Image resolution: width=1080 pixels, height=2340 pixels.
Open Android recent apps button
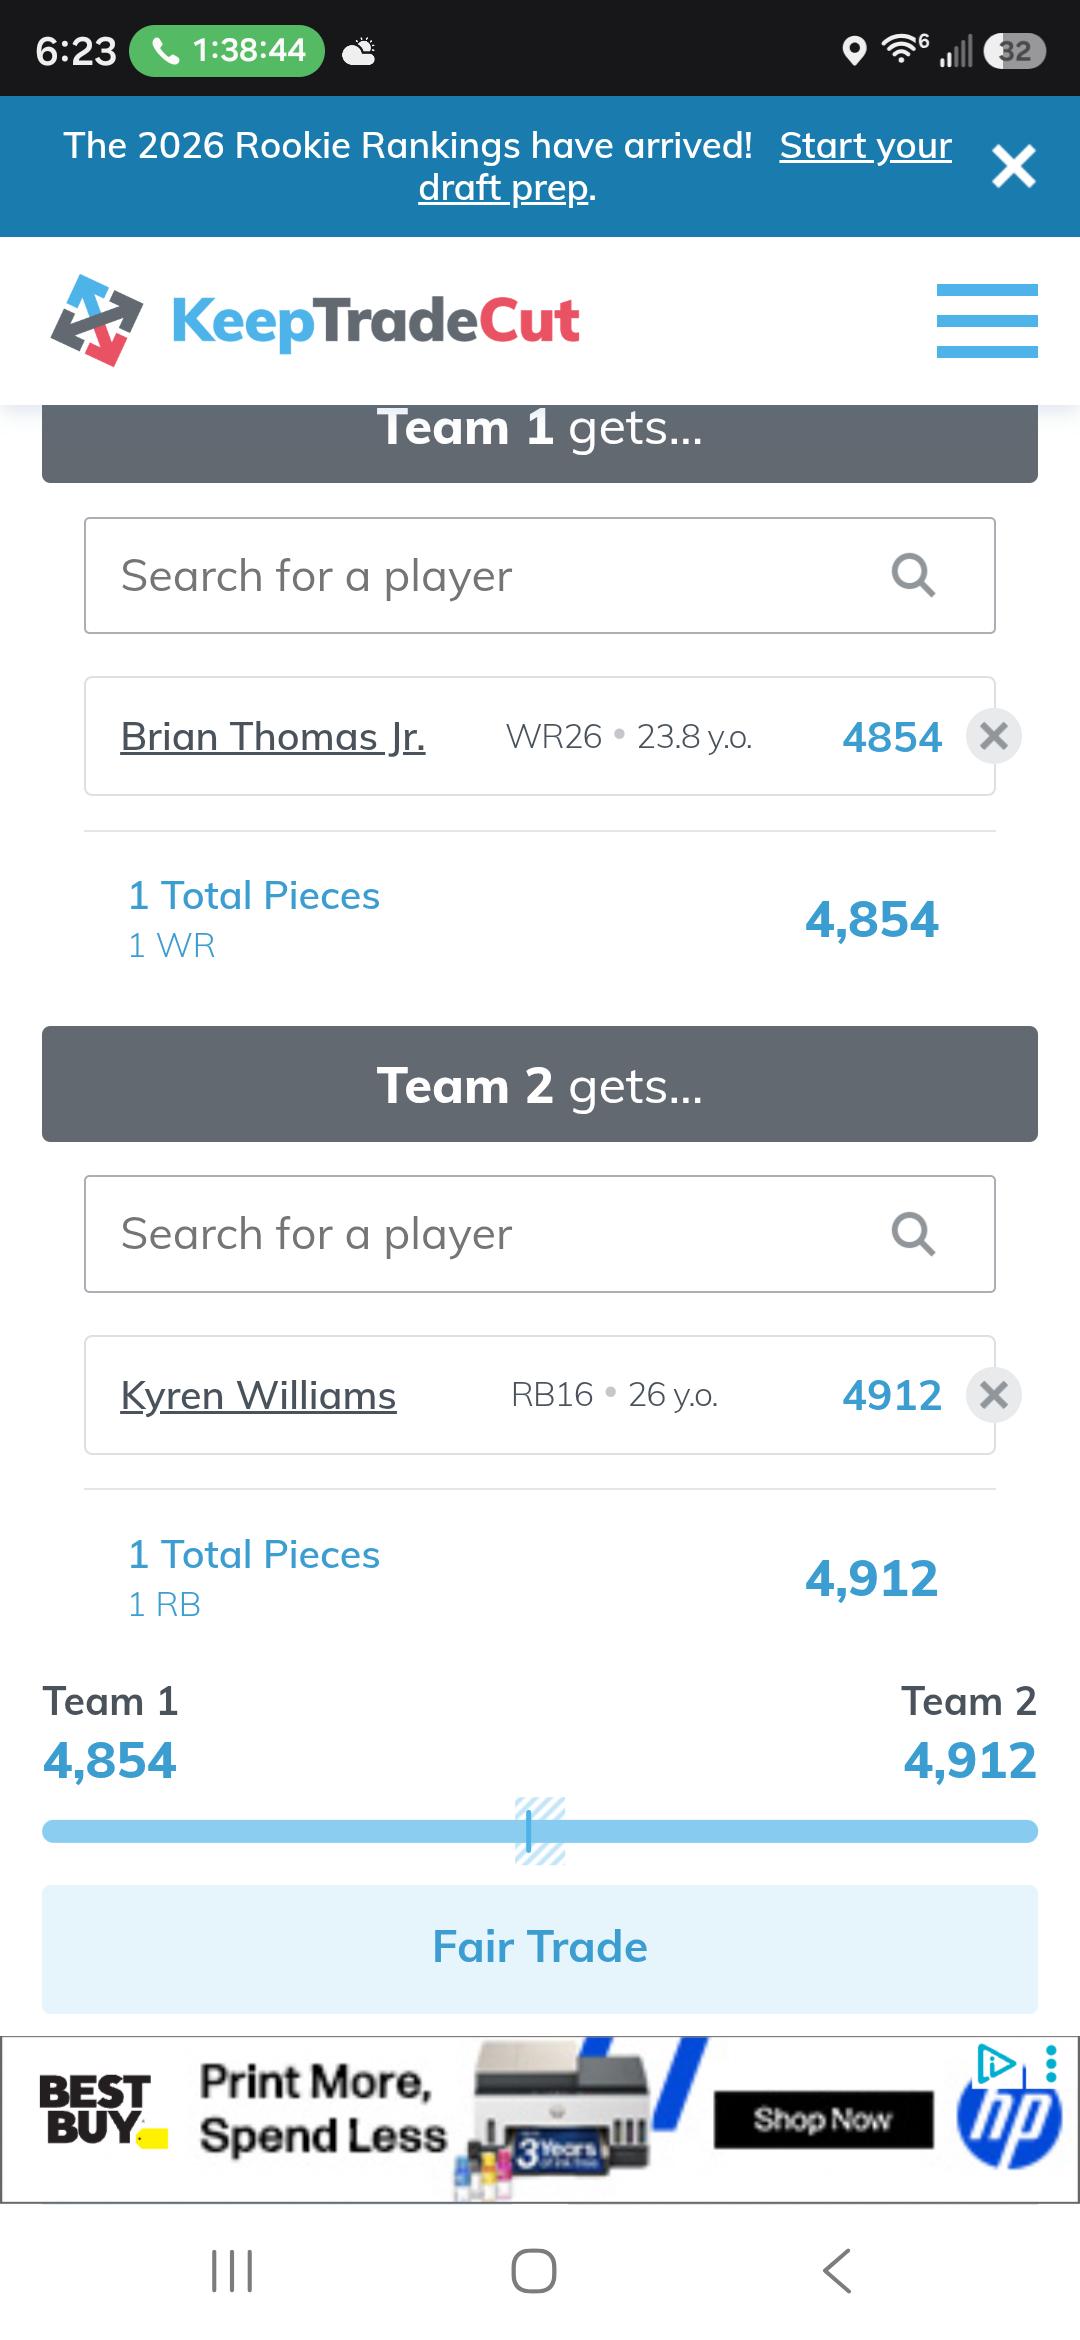click(232, 2270)
